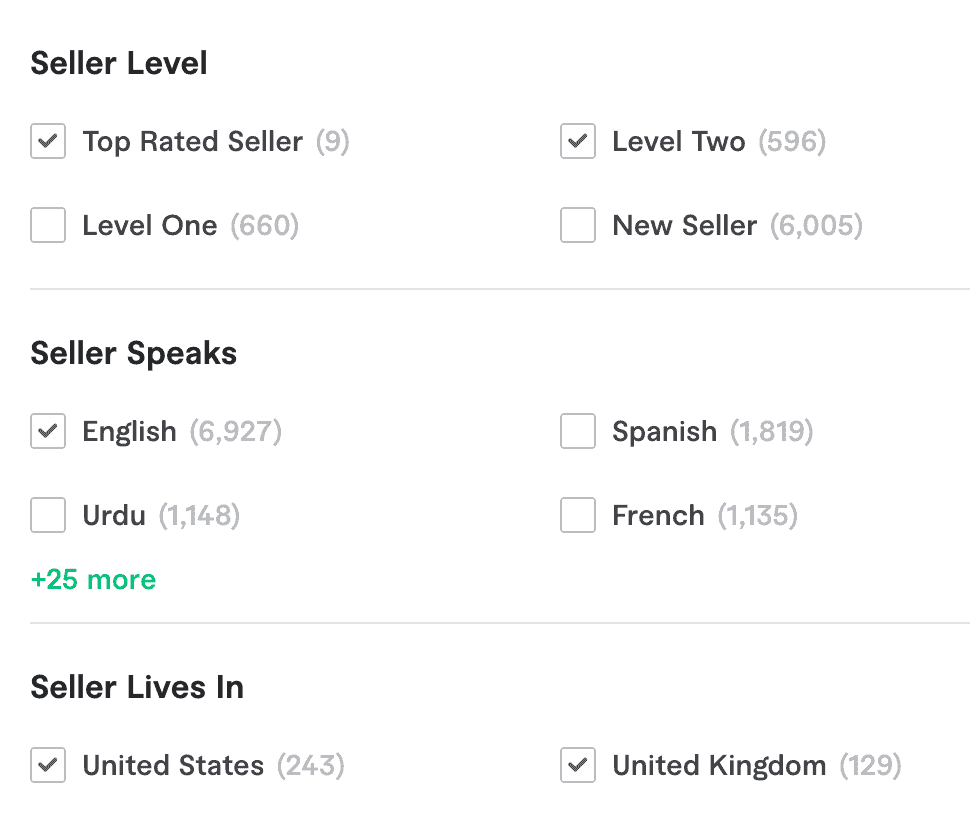Uncheck the Top Rated Seller checkbox

(x=48, y=142)
